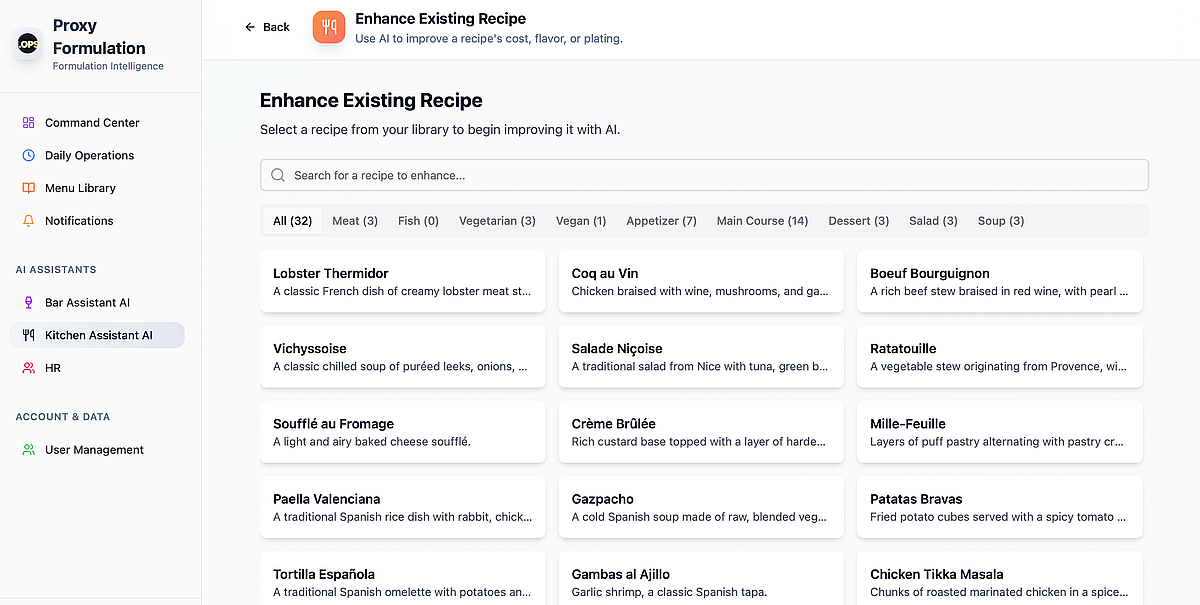Click the Bar Assistant AI cocktail icon
This screenshot has width=1200, height=605.
28,303
